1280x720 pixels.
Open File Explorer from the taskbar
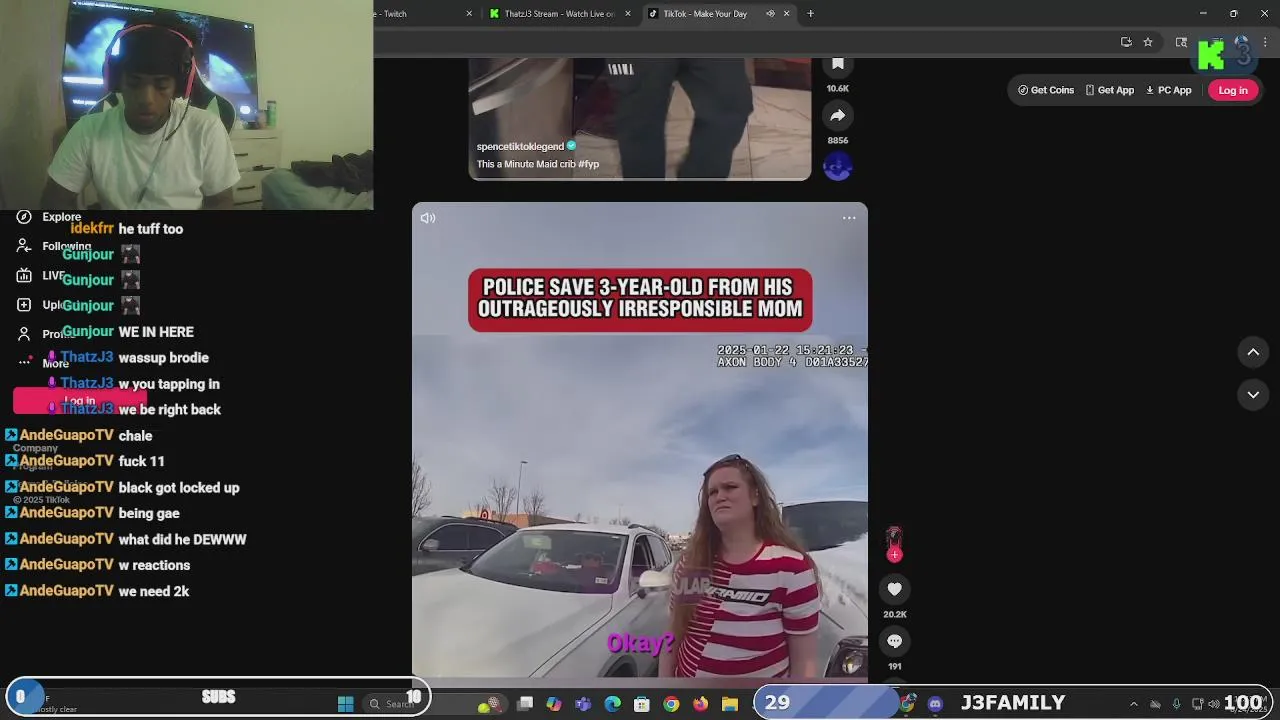pyautogui.click(x=730, y=704)
